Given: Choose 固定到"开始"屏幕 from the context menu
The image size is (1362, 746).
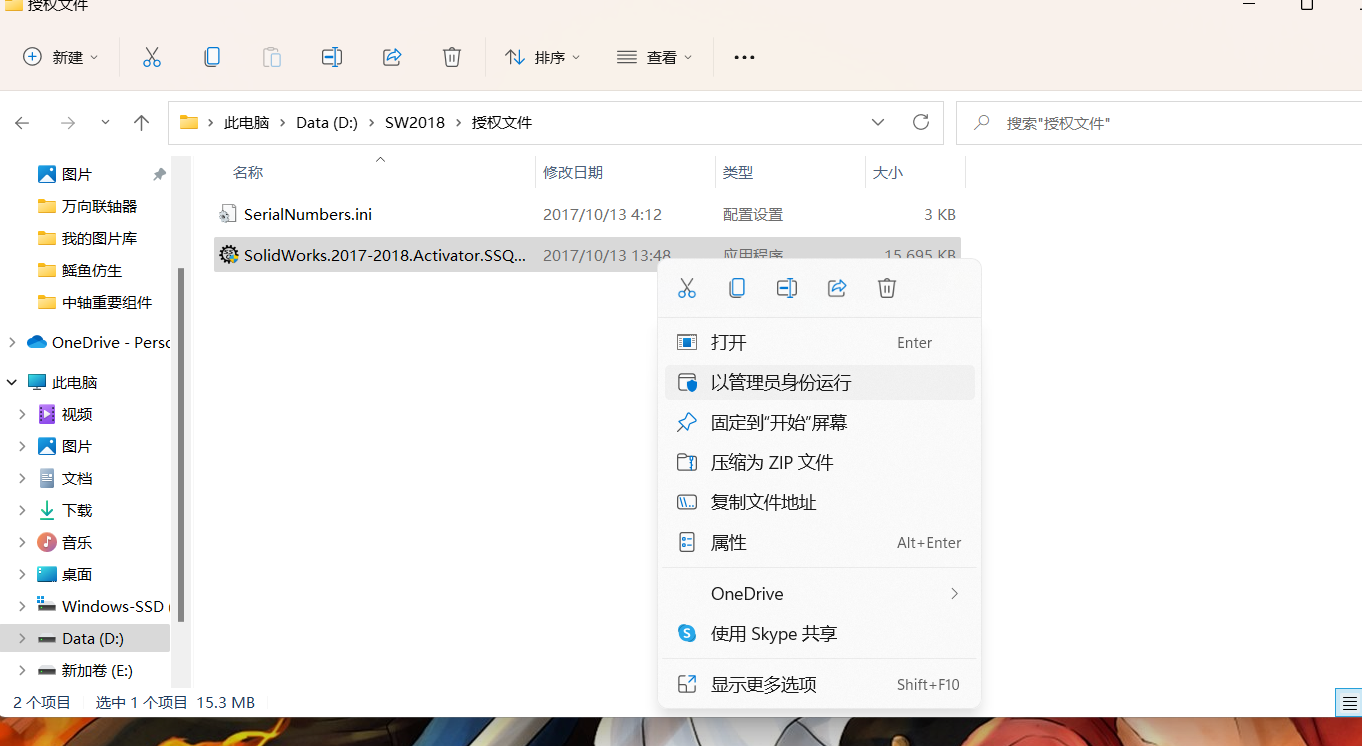Looking at the screenshot, I should click(819, 423).
